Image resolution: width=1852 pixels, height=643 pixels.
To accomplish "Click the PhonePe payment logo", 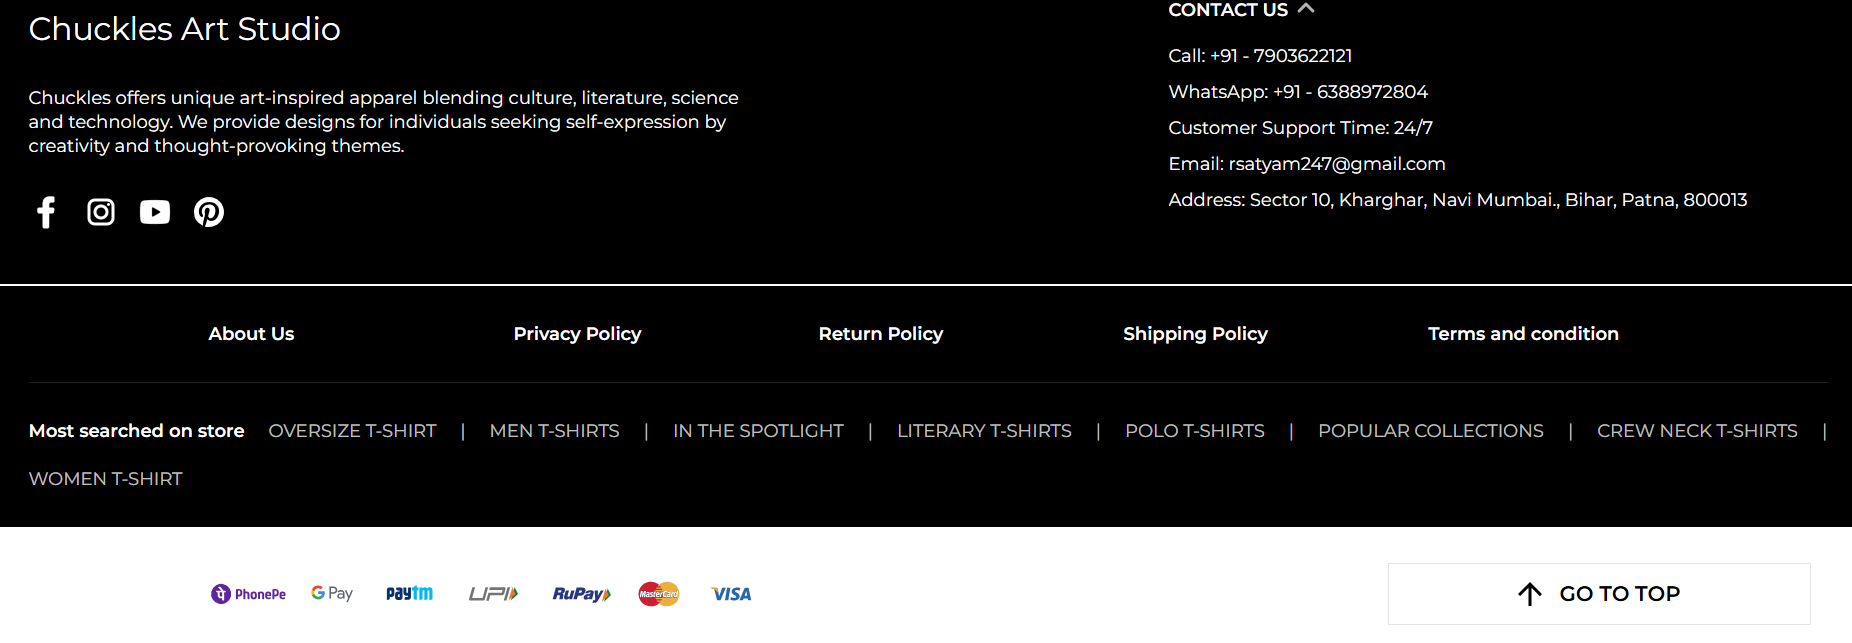I will coord(248,594).
